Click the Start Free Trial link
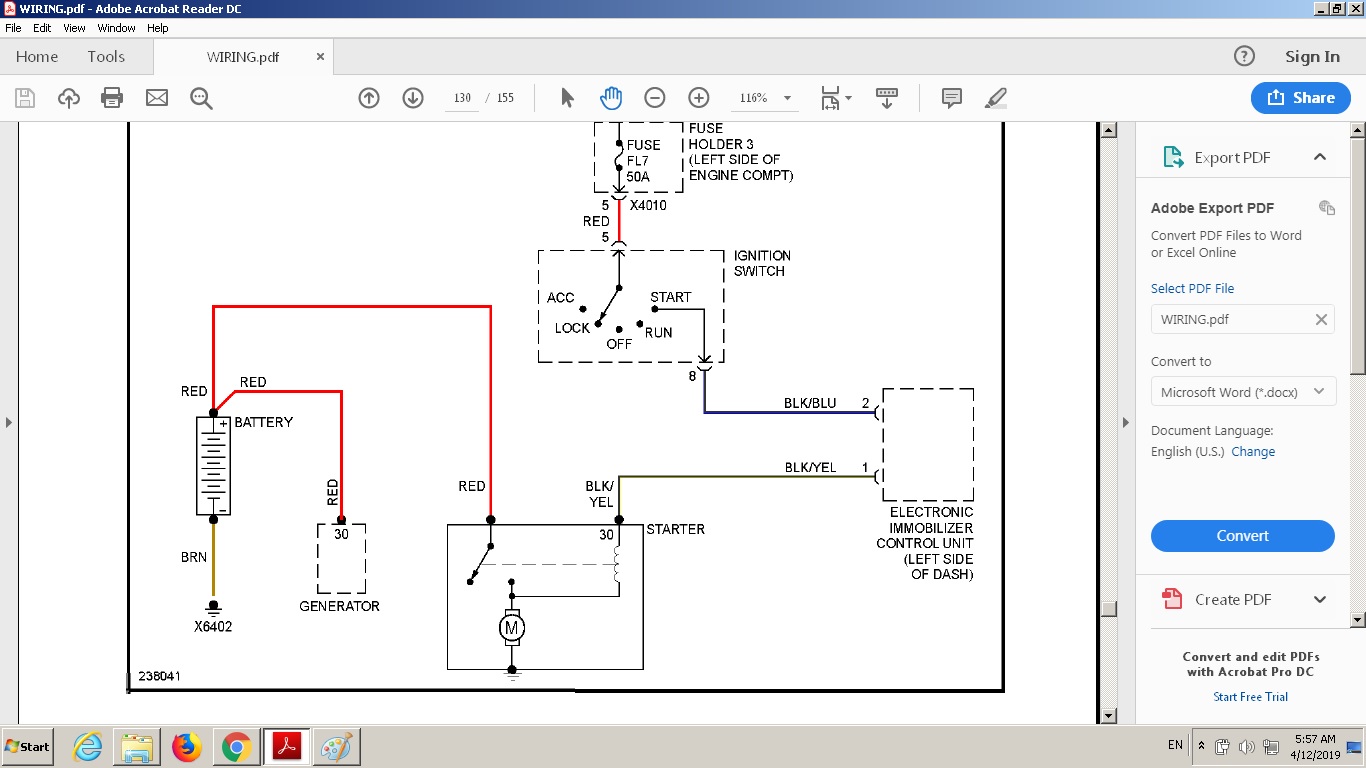1366x768 pixels. coord(1250,697)
